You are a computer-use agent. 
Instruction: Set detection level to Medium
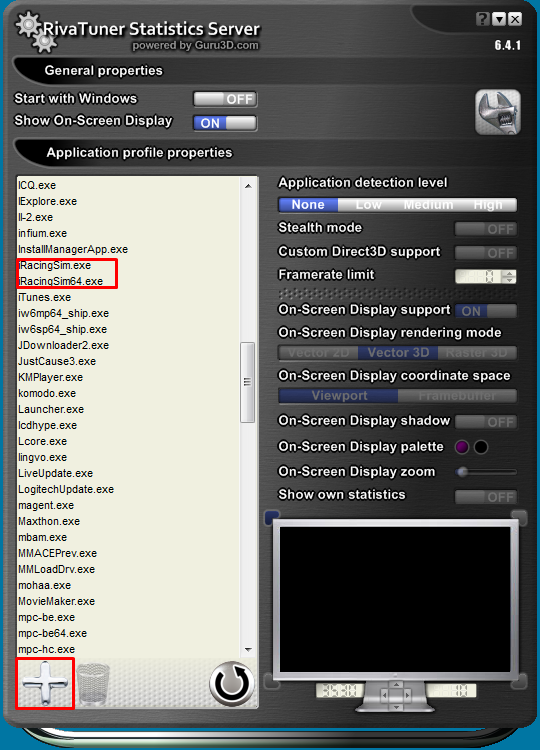428,205
